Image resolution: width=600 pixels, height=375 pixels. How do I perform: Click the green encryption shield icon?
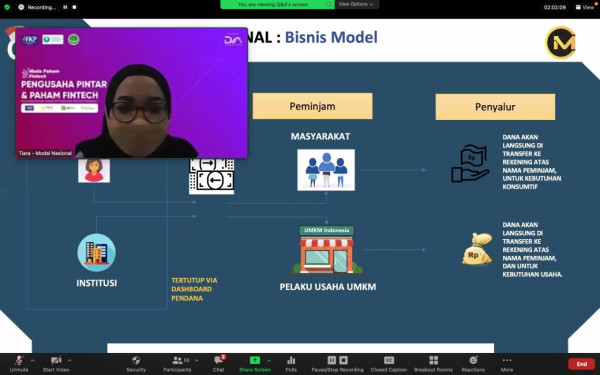point(7,7)
